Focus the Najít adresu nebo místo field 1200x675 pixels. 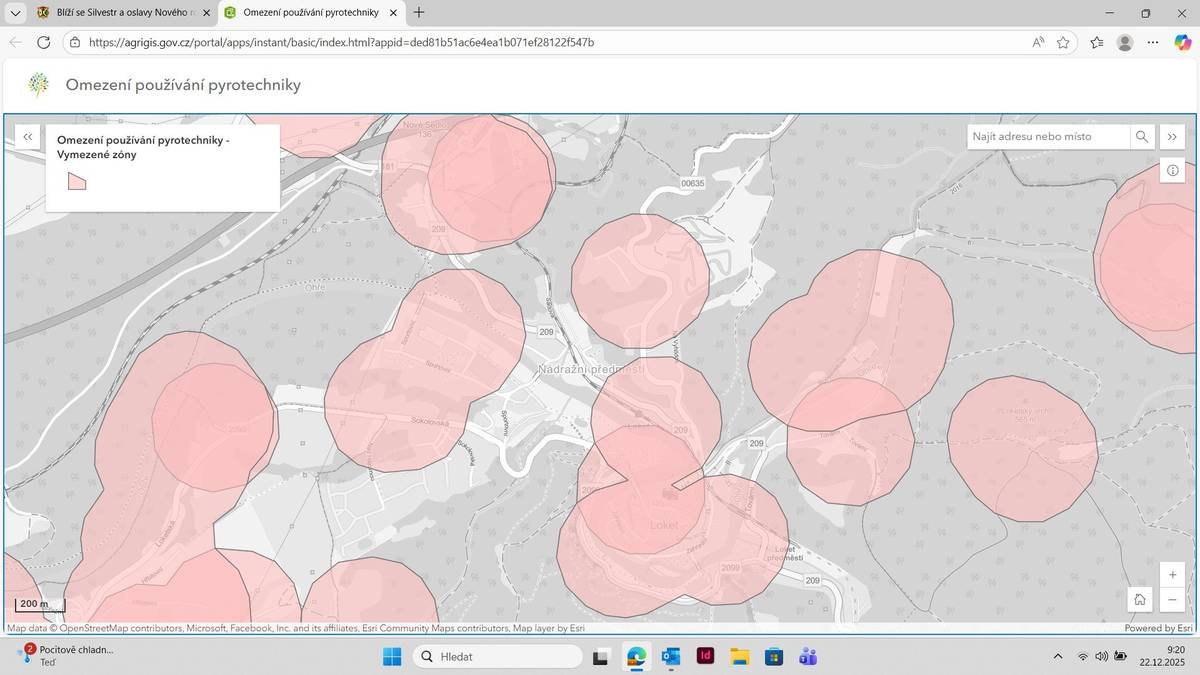point(1048,137)
